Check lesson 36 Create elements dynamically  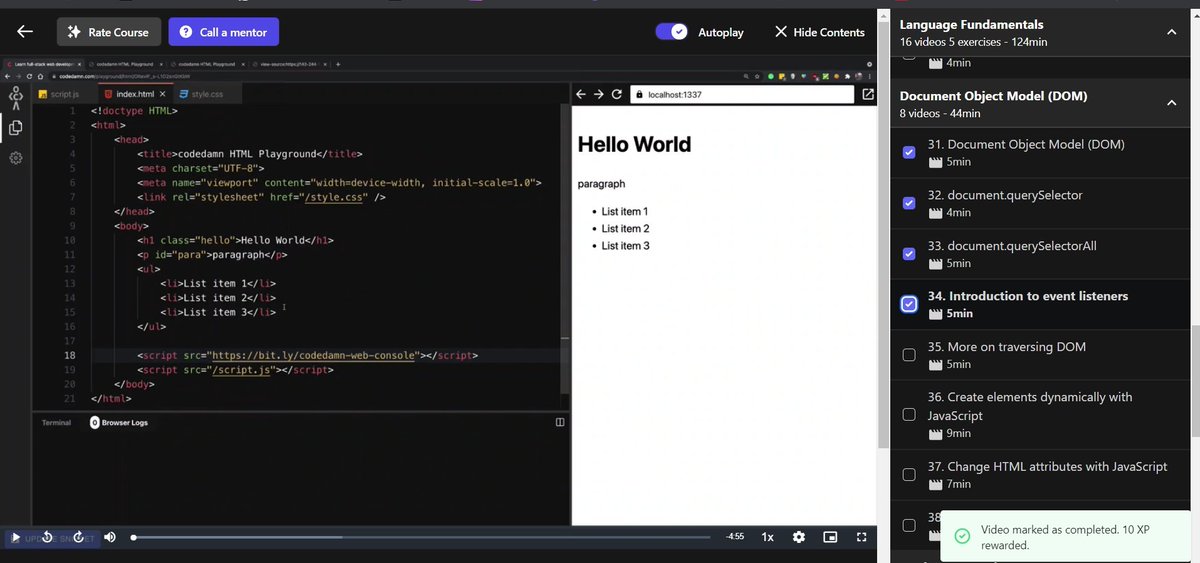[x=909, y=415]
